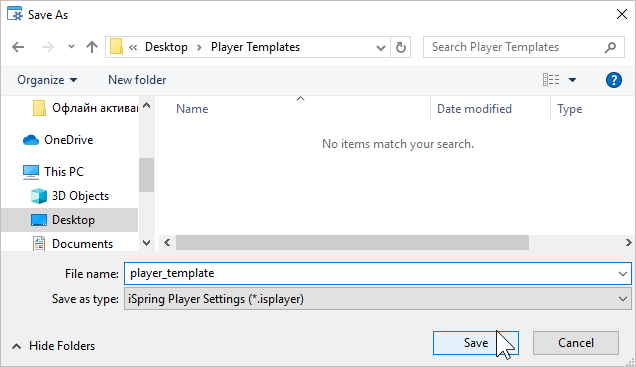Expand the File name history dropdown
Screen dimensions: 636x367
tap(623, 274)
